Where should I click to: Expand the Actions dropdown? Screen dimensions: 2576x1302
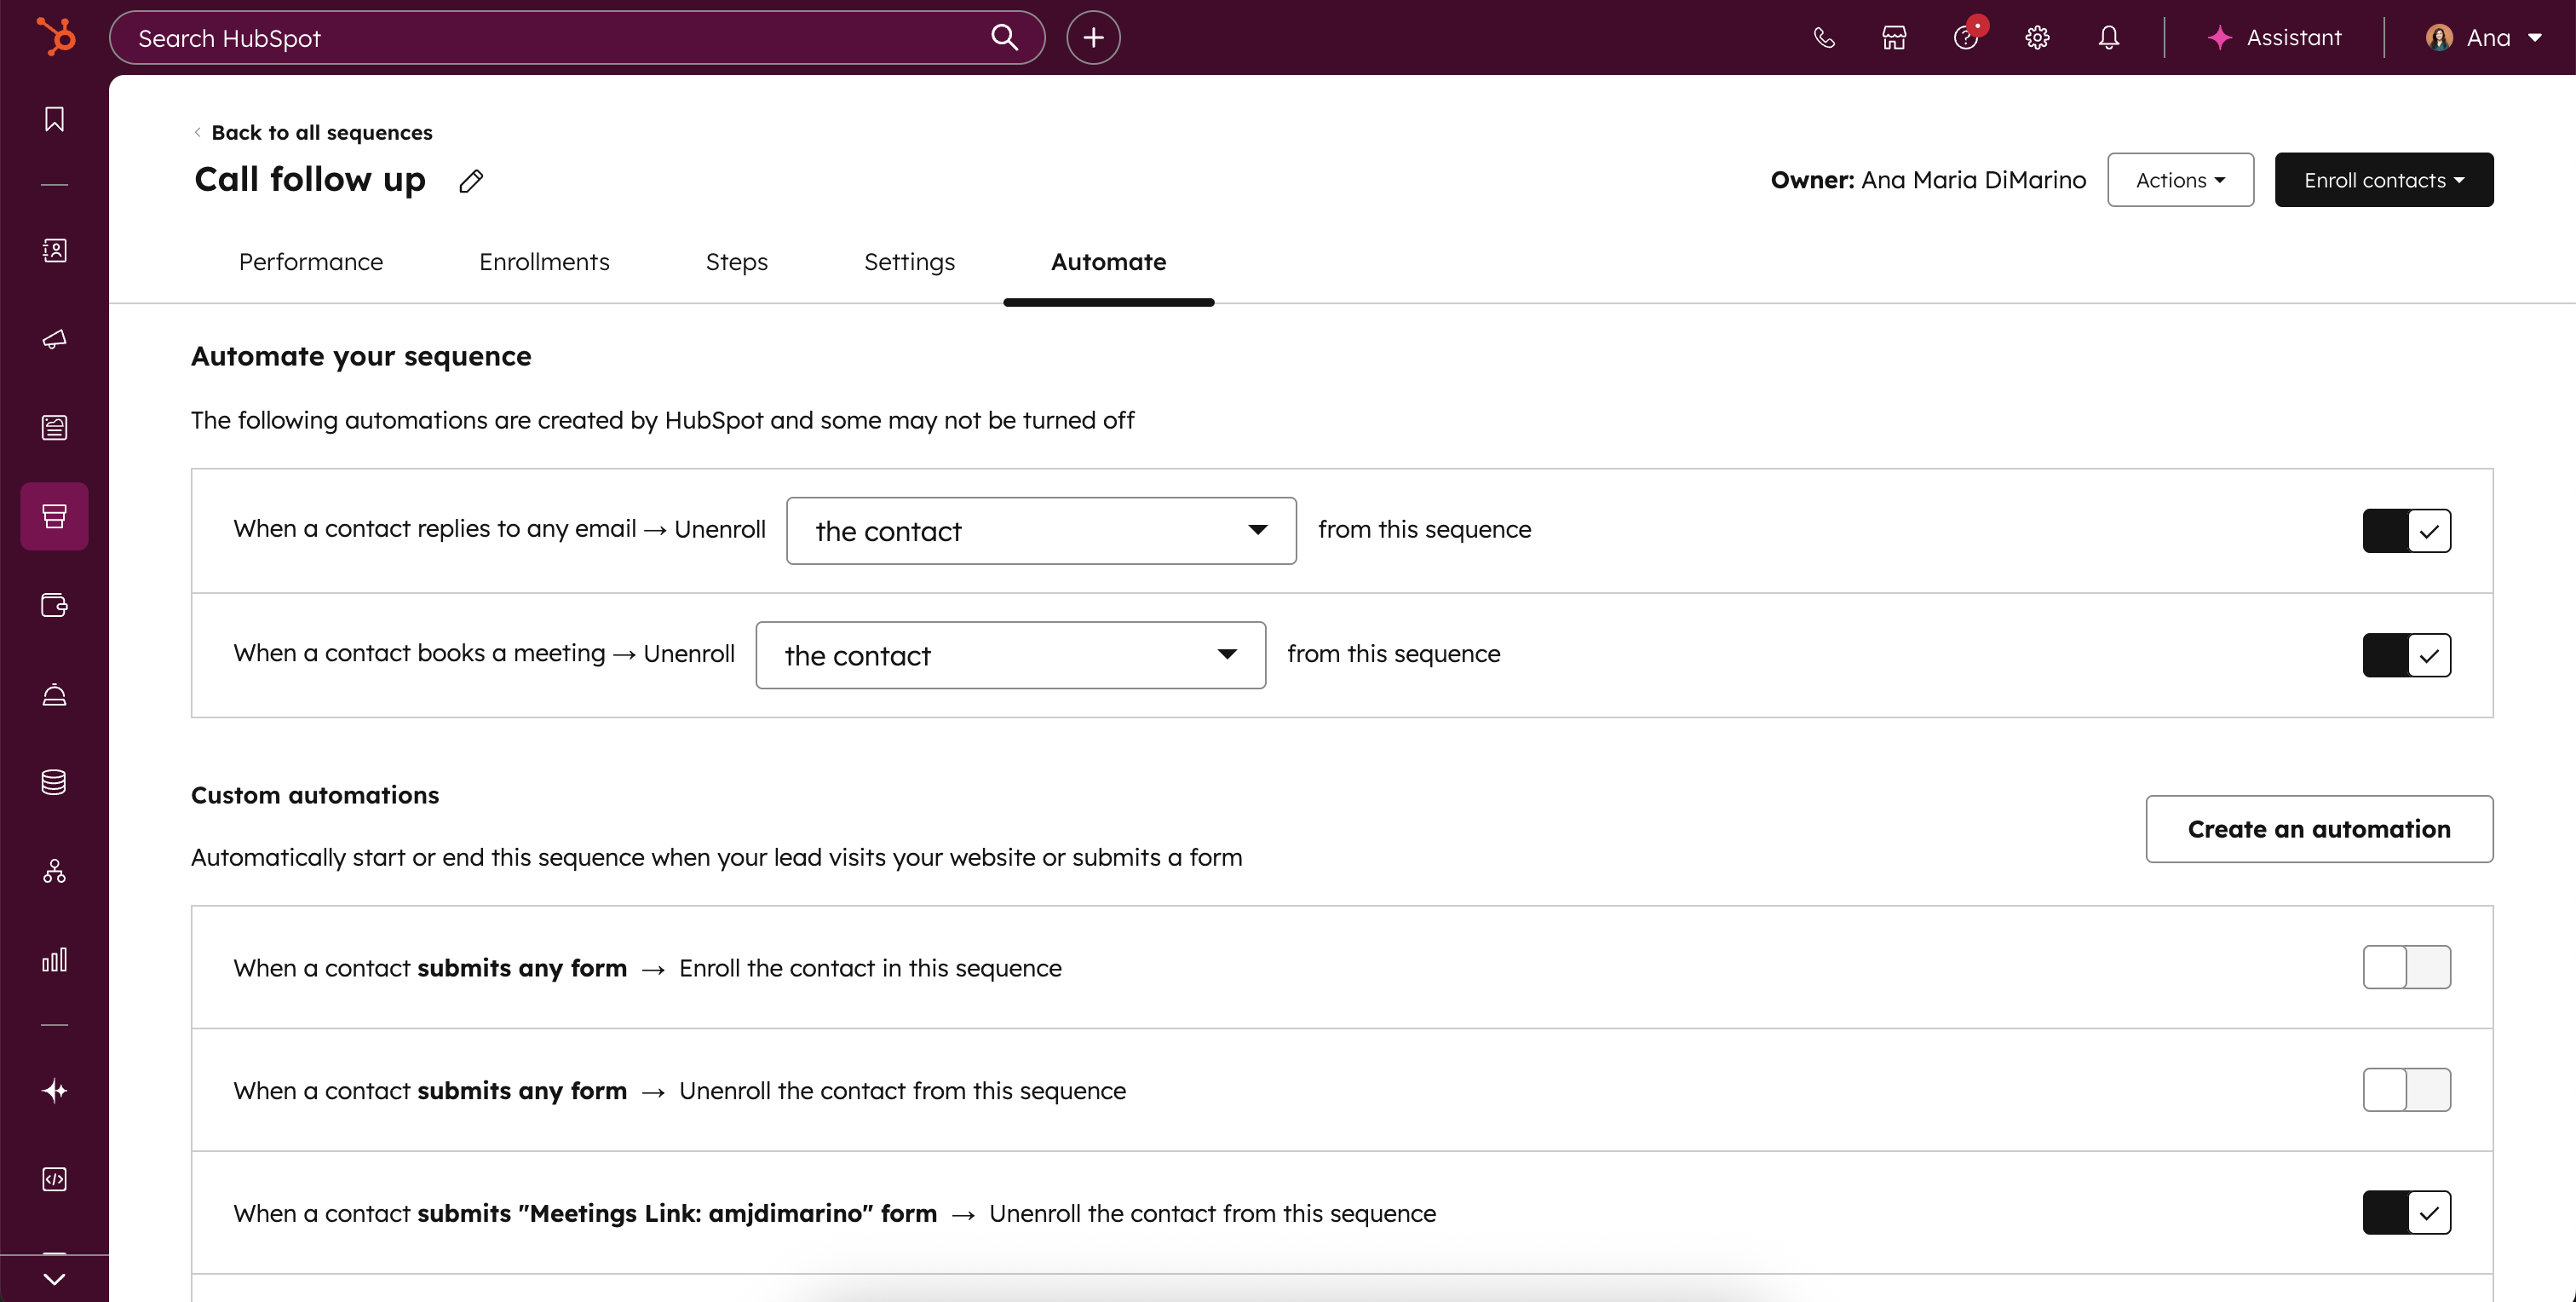click(2180, 180)
